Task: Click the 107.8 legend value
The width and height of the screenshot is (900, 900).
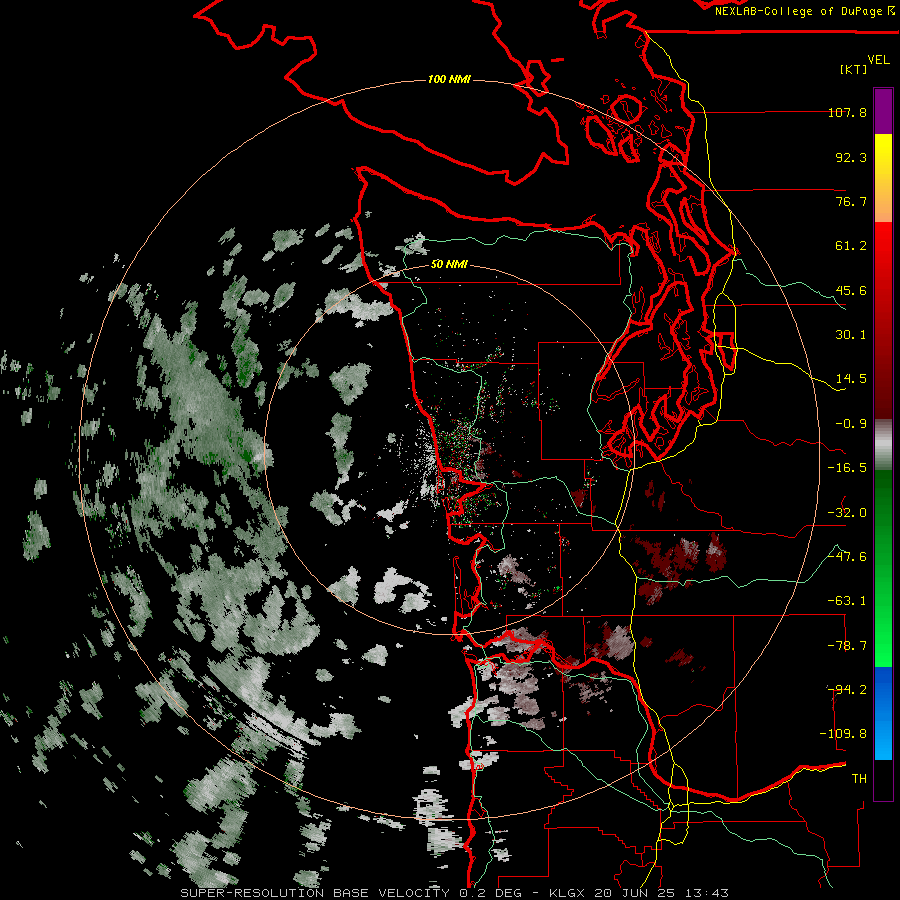Action: [847, 112]
